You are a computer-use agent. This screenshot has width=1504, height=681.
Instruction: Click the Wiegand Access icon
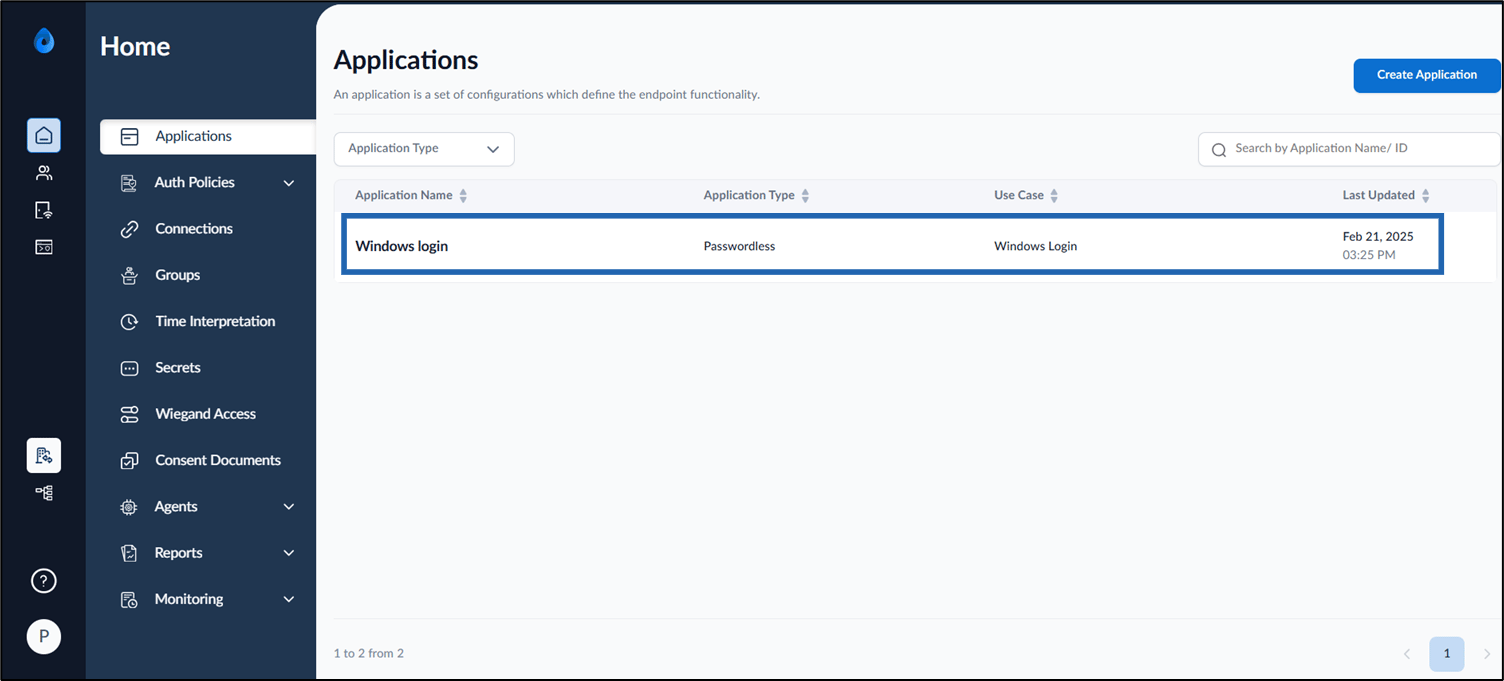pos(129,414)
